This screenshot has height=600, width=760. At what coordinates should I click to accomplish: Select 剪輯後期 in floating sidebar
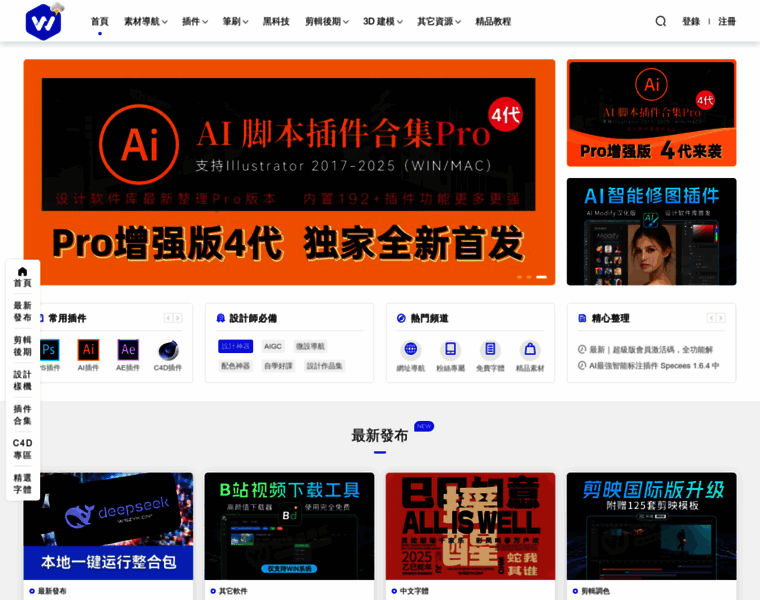[22, 346]
